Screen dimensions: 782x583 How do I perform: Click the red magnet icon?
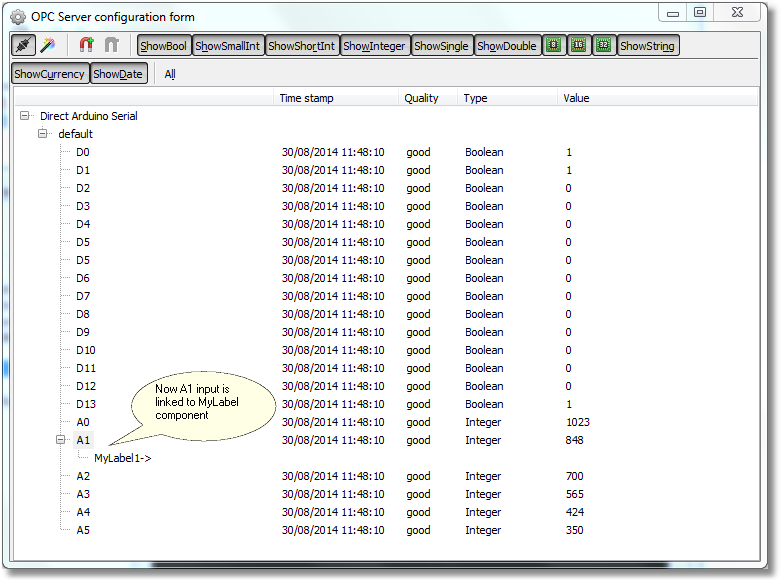[86, 46]
